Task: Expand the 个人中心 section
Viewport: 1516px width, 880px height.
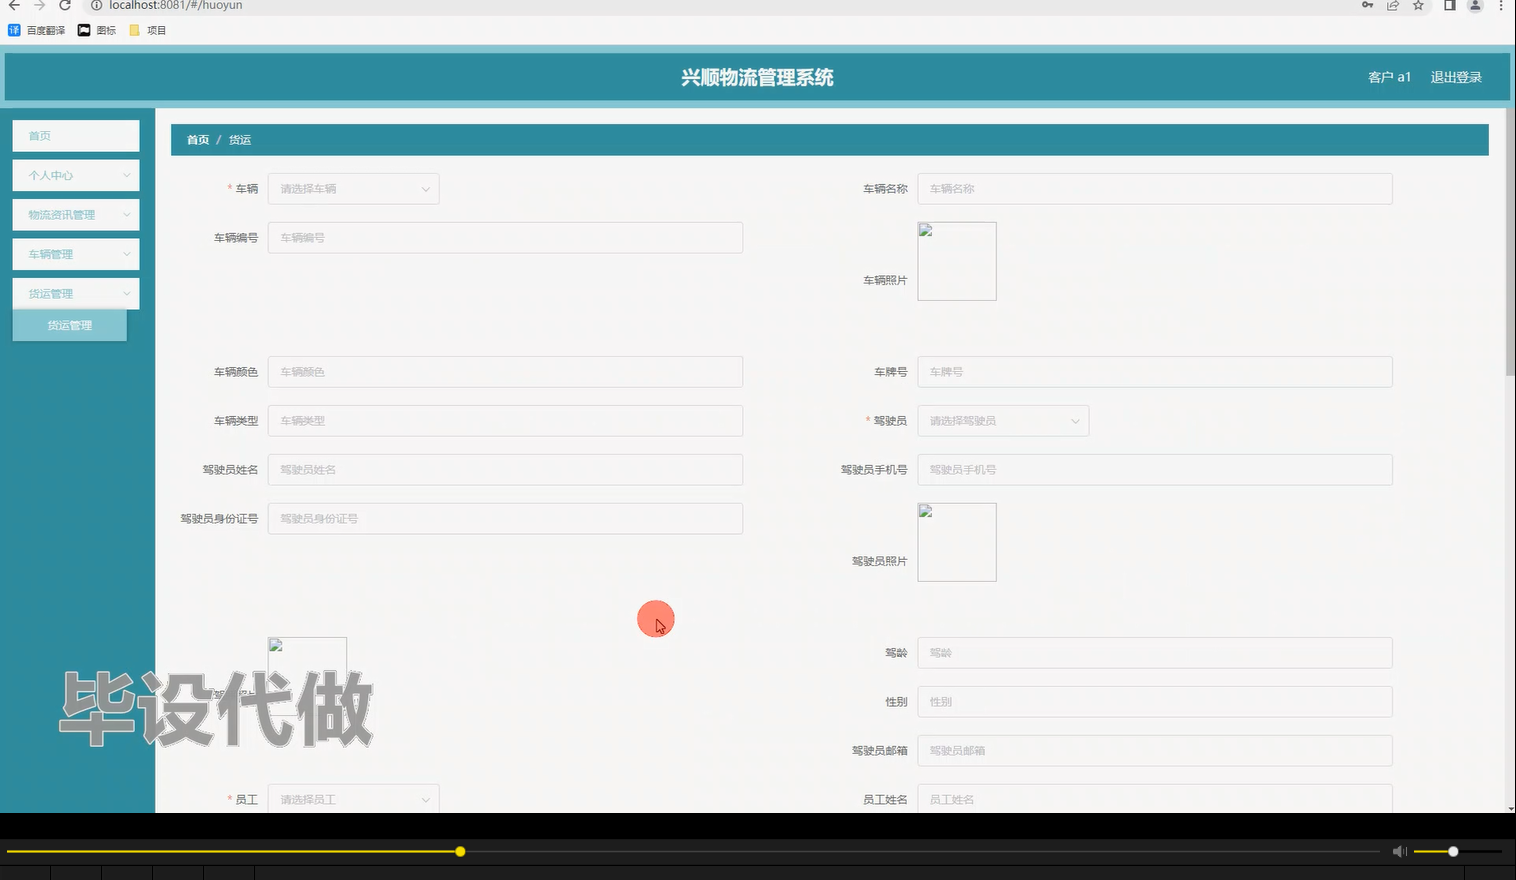Action: click(75, 175)
